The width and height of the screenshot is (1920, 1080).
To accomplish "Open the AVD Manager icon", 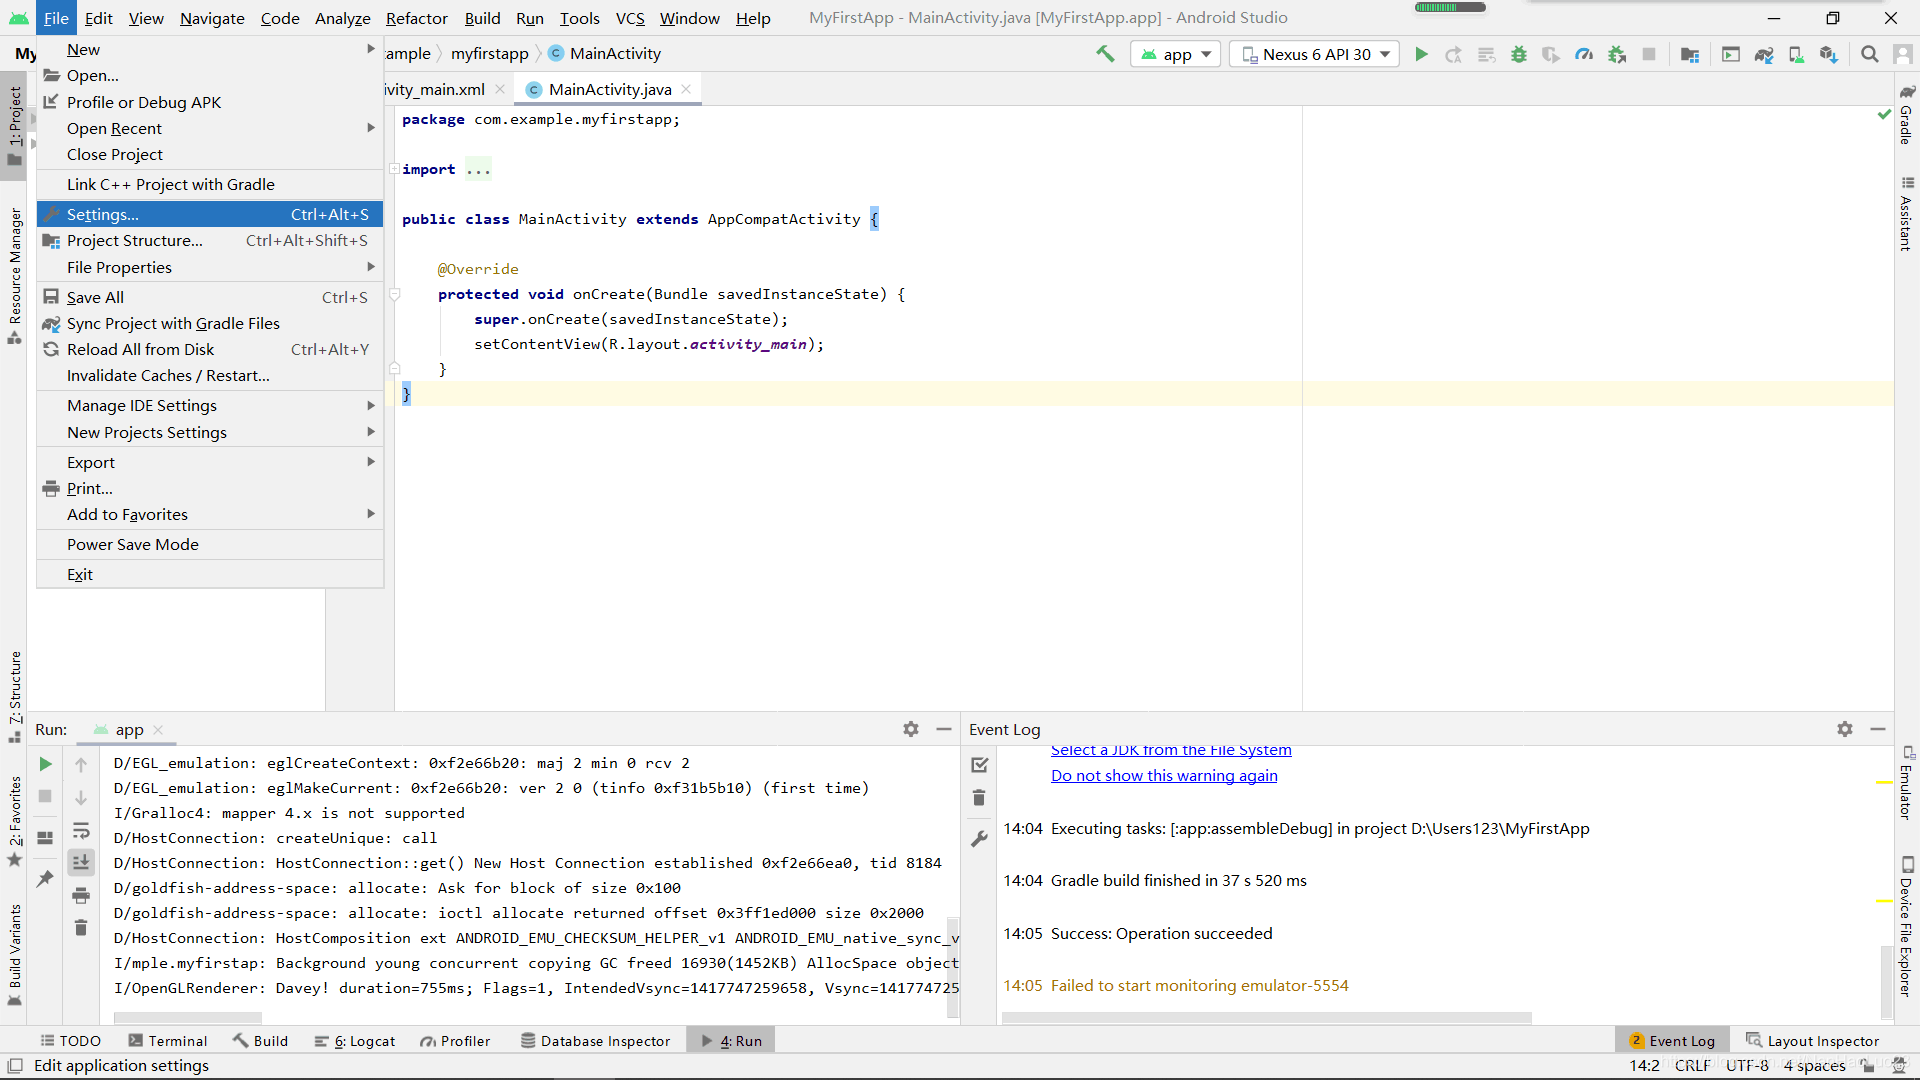I will (1796, 54).
